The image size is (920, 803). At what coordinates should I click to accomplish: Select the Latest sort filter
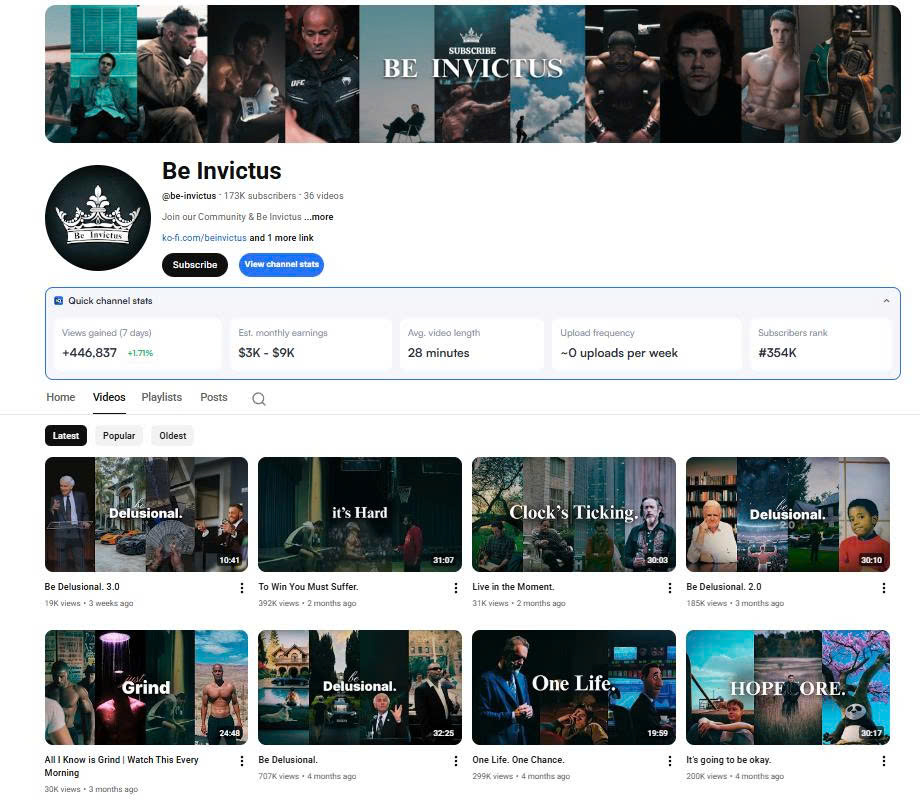66,436
